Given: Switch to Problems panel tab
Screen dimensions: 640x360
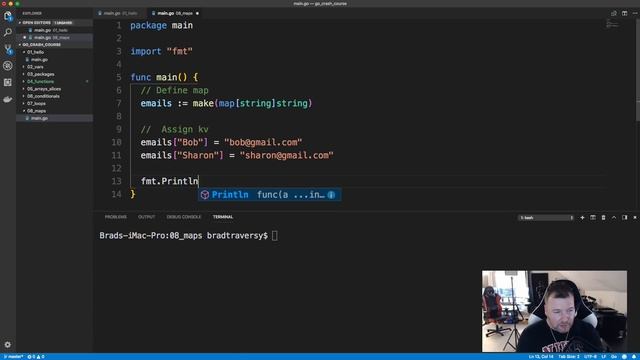Looking at the screenshot, I should (116, 217).
